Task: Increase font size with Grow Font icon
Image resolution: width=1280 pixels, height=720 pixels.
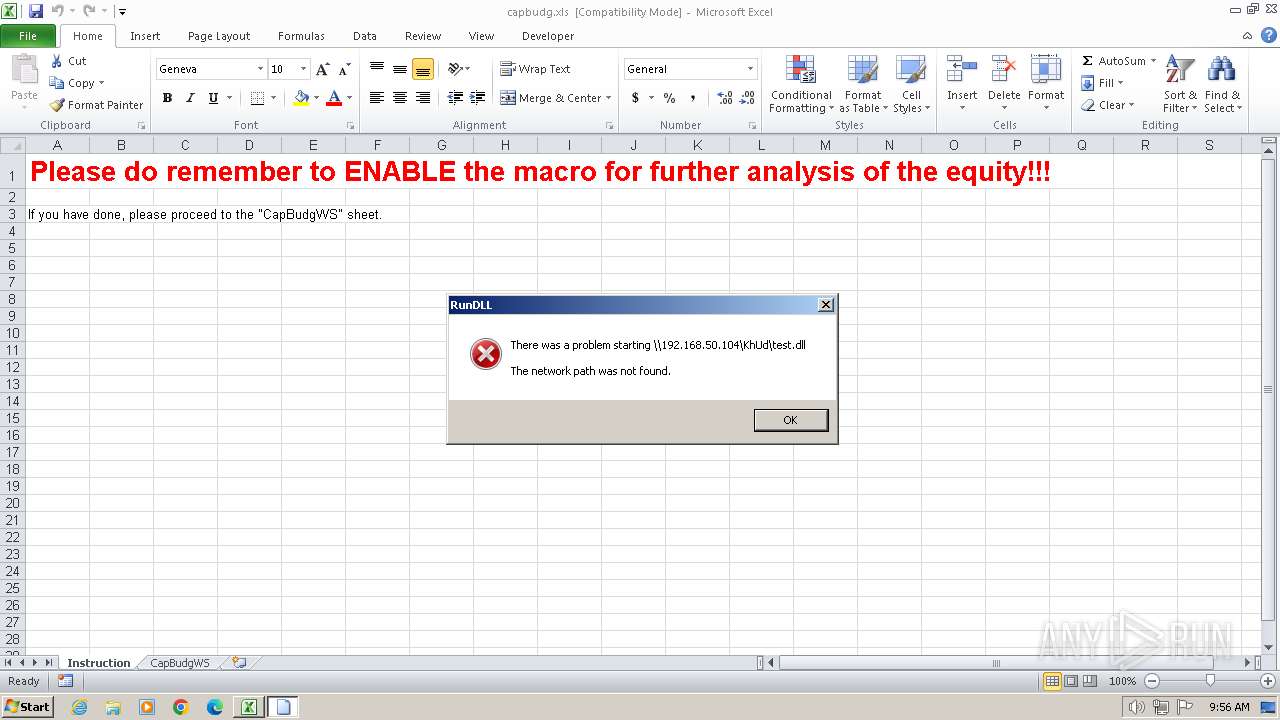Action: point(322,69)
